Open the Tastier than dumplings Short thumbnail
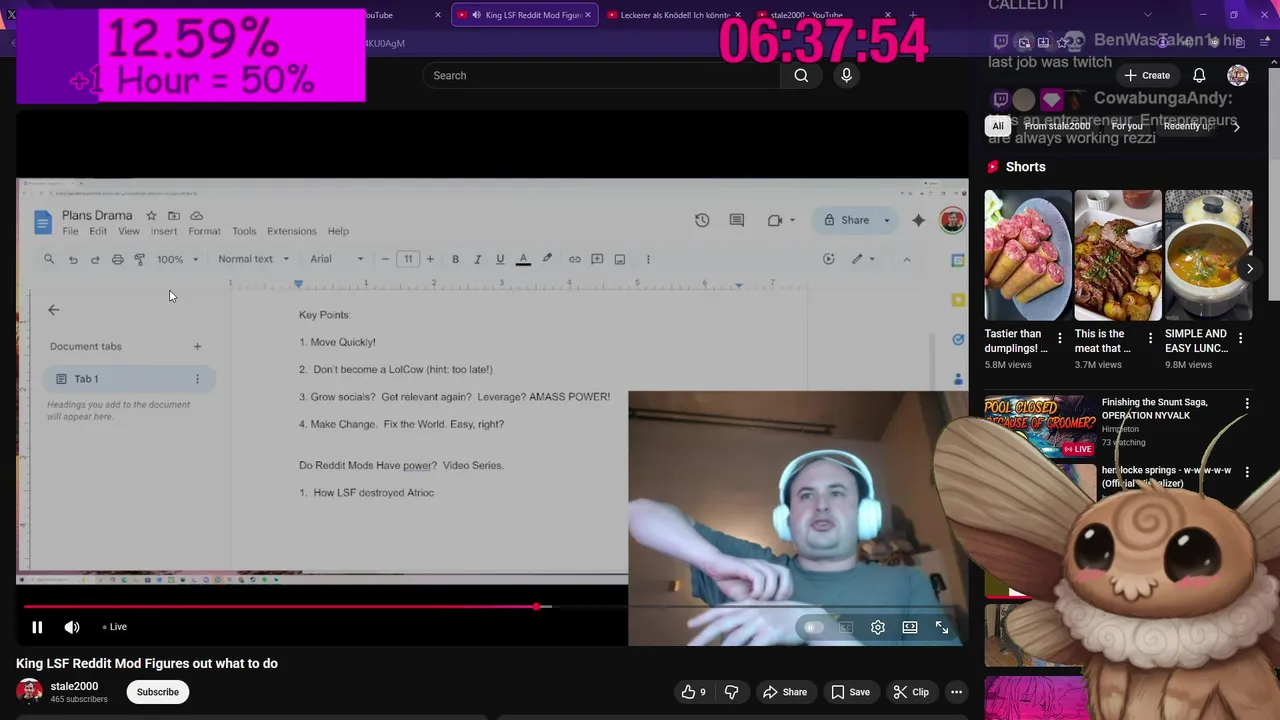The width and height of the screenshot is (1280, 720). coord(1028,255)
